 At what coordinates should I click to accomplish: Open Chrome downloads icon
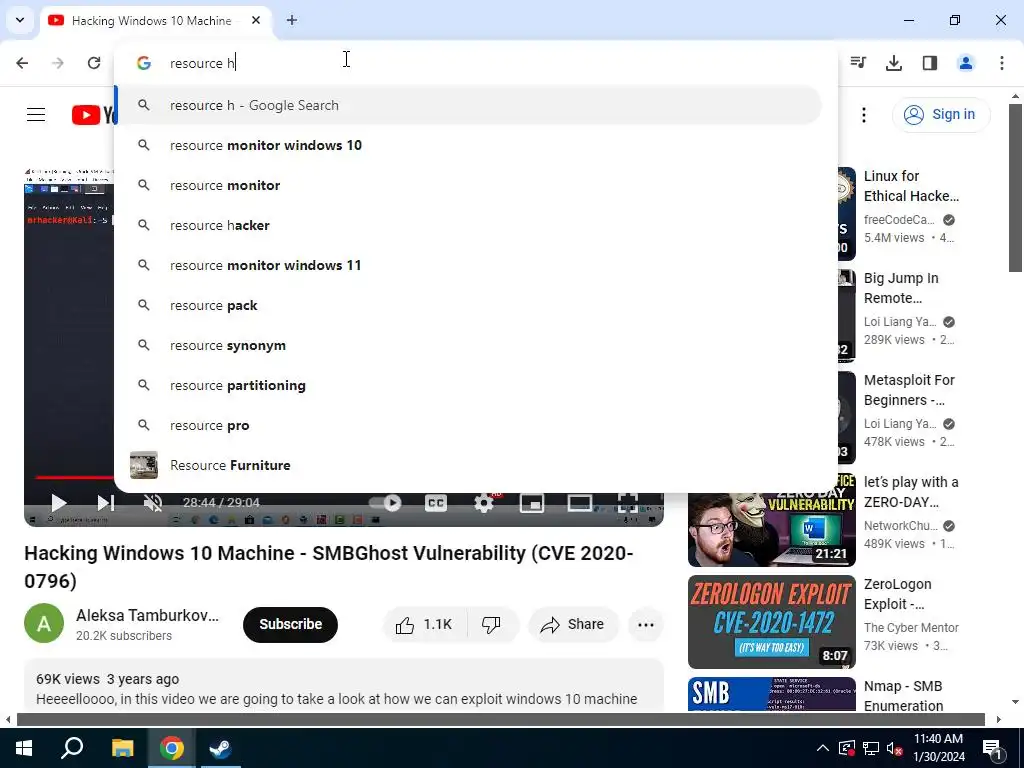tap(894, 63)
